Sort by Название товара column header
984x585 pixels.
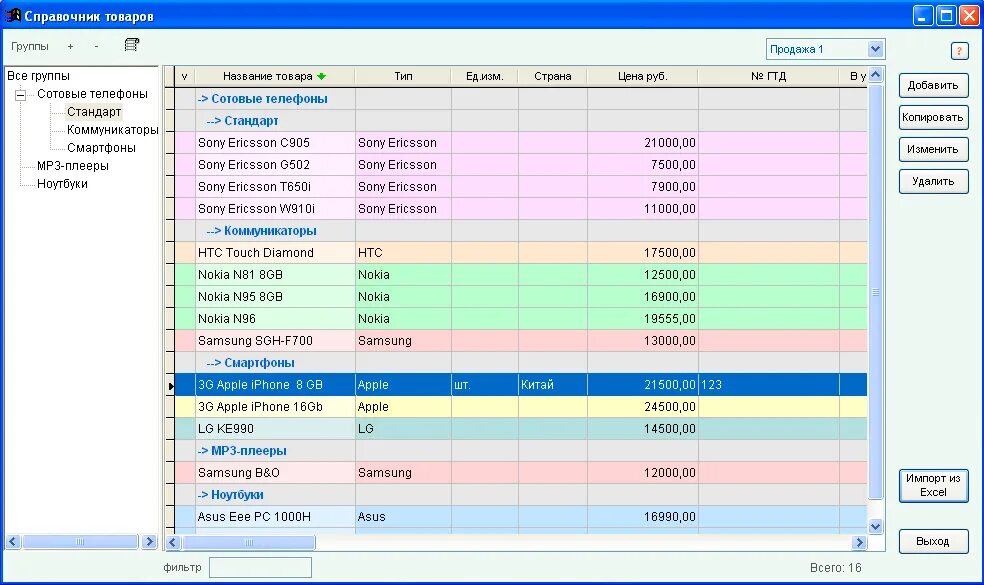(x=275, y=77)
